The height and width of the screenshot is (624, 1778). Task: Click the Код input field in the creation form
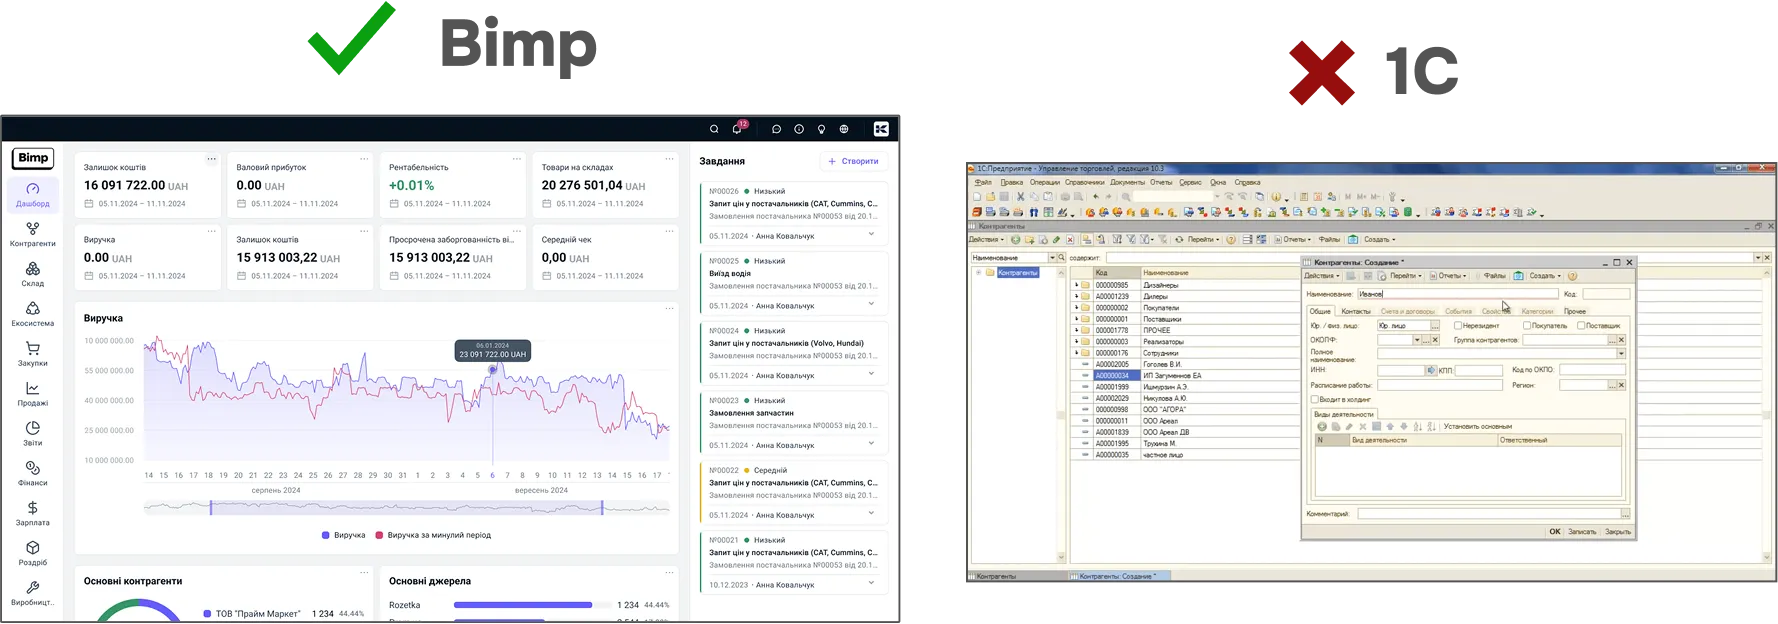point(1606,294)
